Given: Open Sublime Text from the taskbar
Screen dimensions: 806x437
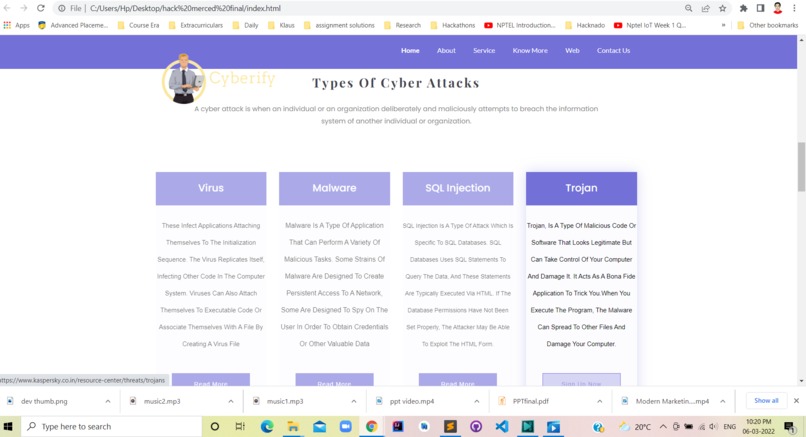Looking at the screenshot, I should (450, 427).
